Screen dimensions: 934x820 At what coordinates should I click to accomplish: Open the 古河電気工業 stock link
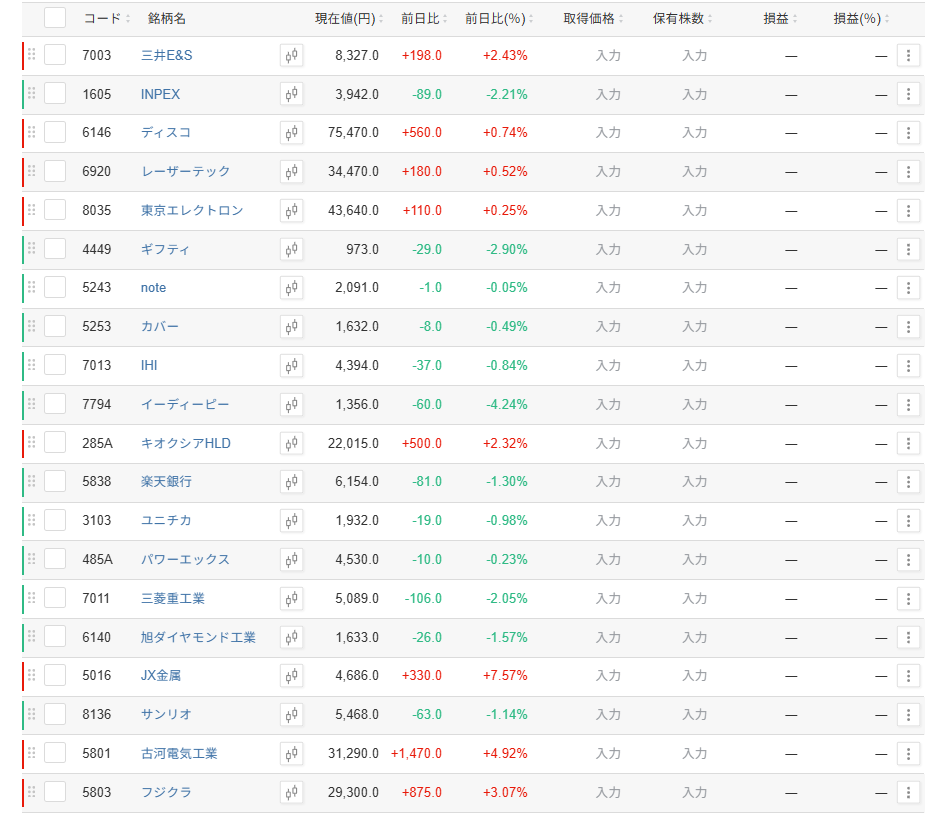tap(179, 753)
